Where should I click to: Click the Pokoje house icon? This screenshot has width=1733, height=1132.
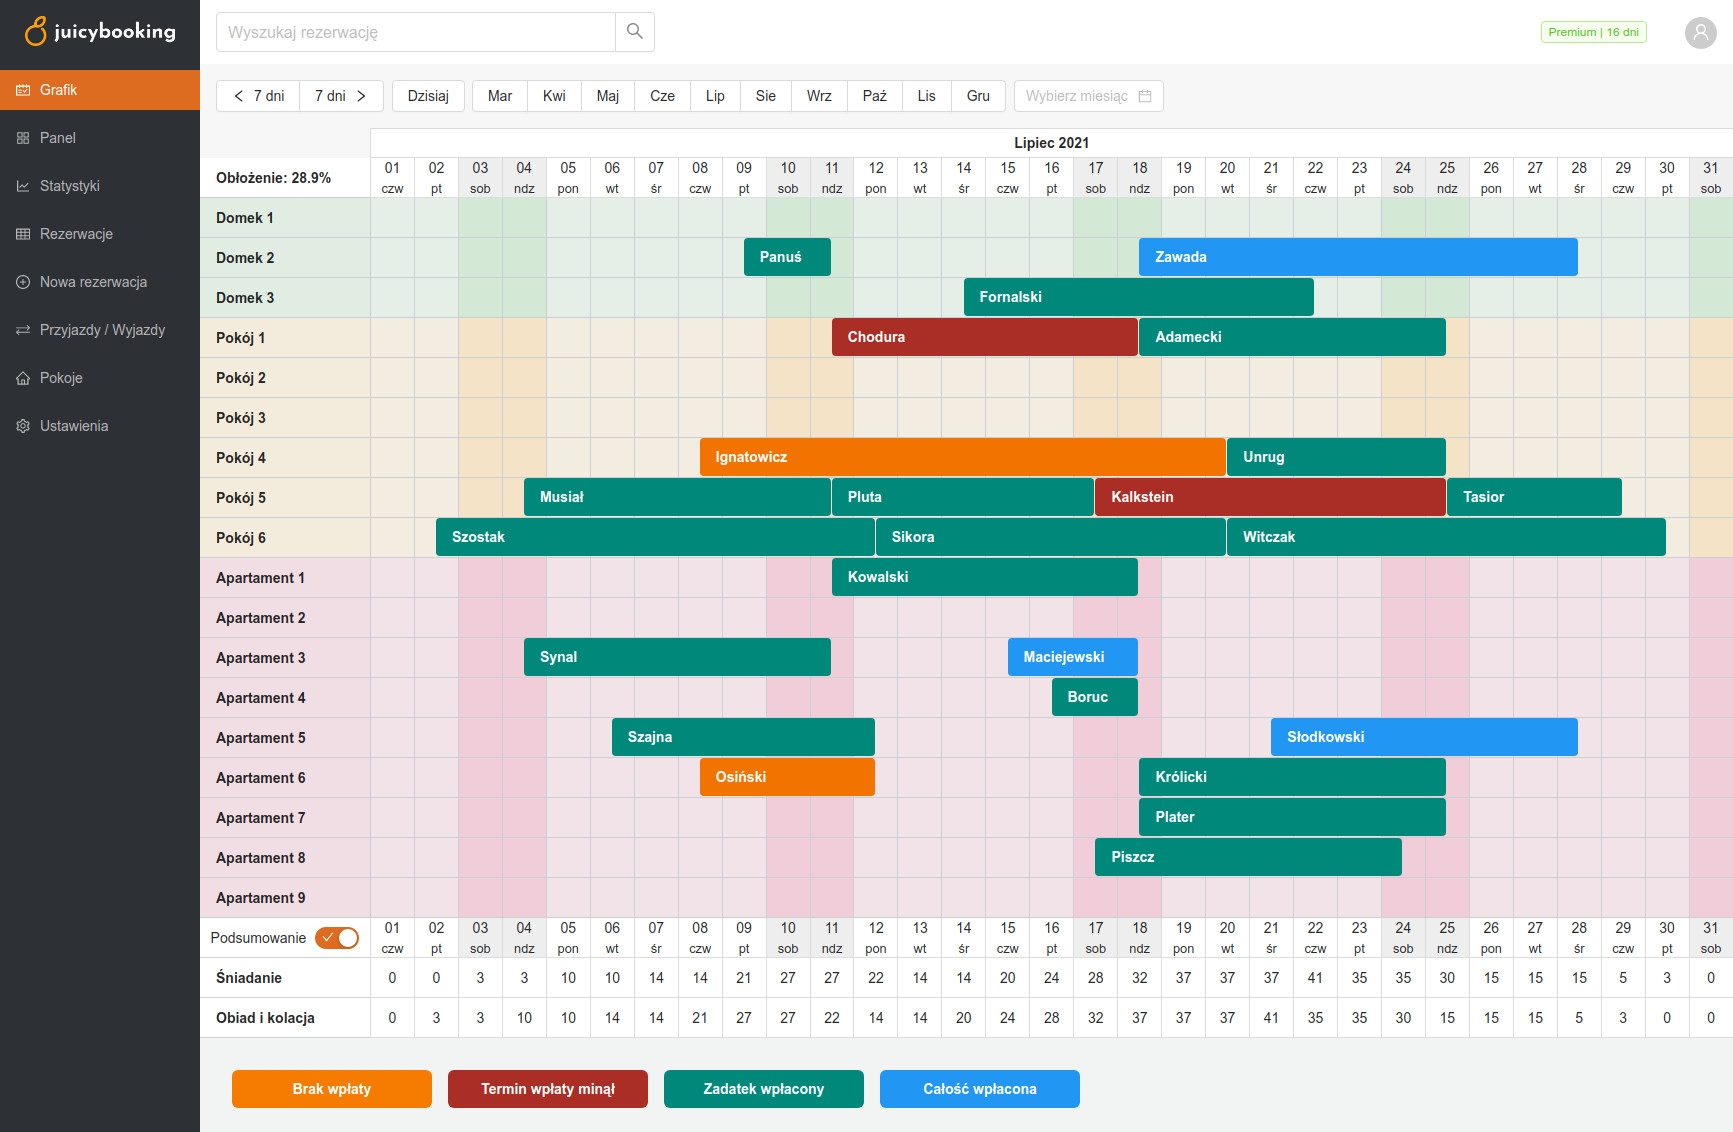tap(23, 378)
